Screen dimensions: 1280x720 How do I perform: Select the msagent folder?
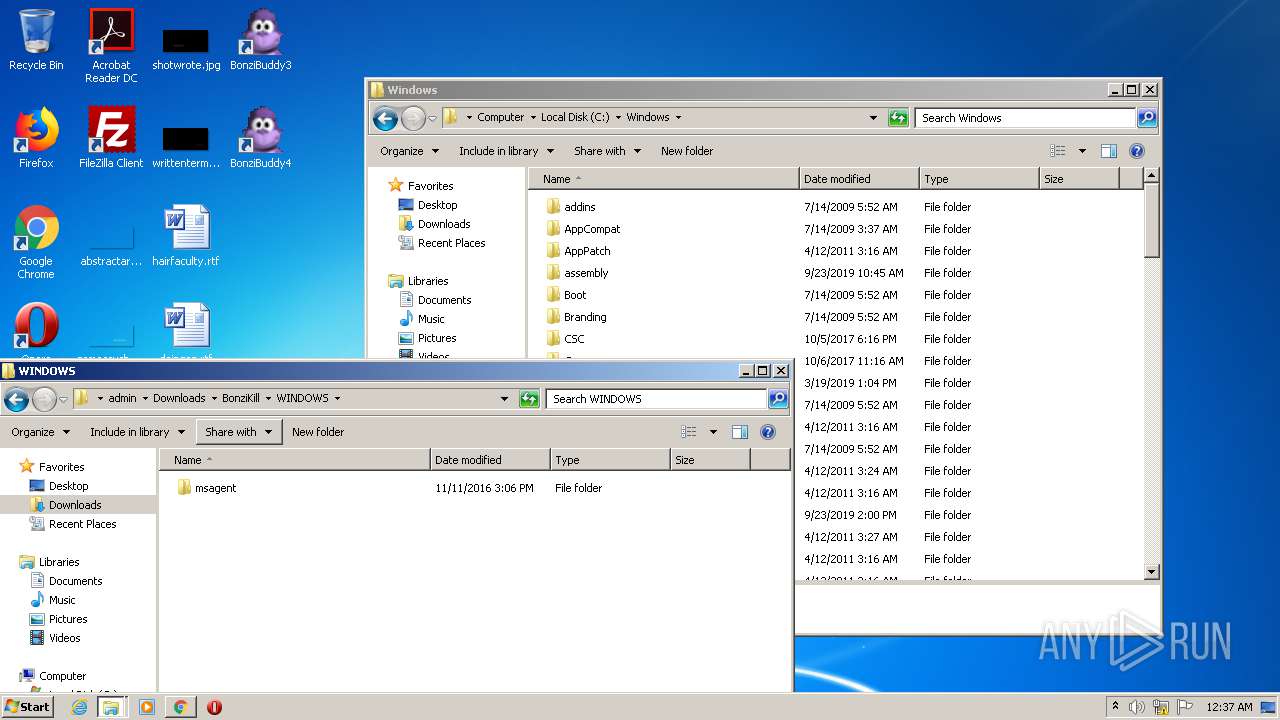pos(215,488)
